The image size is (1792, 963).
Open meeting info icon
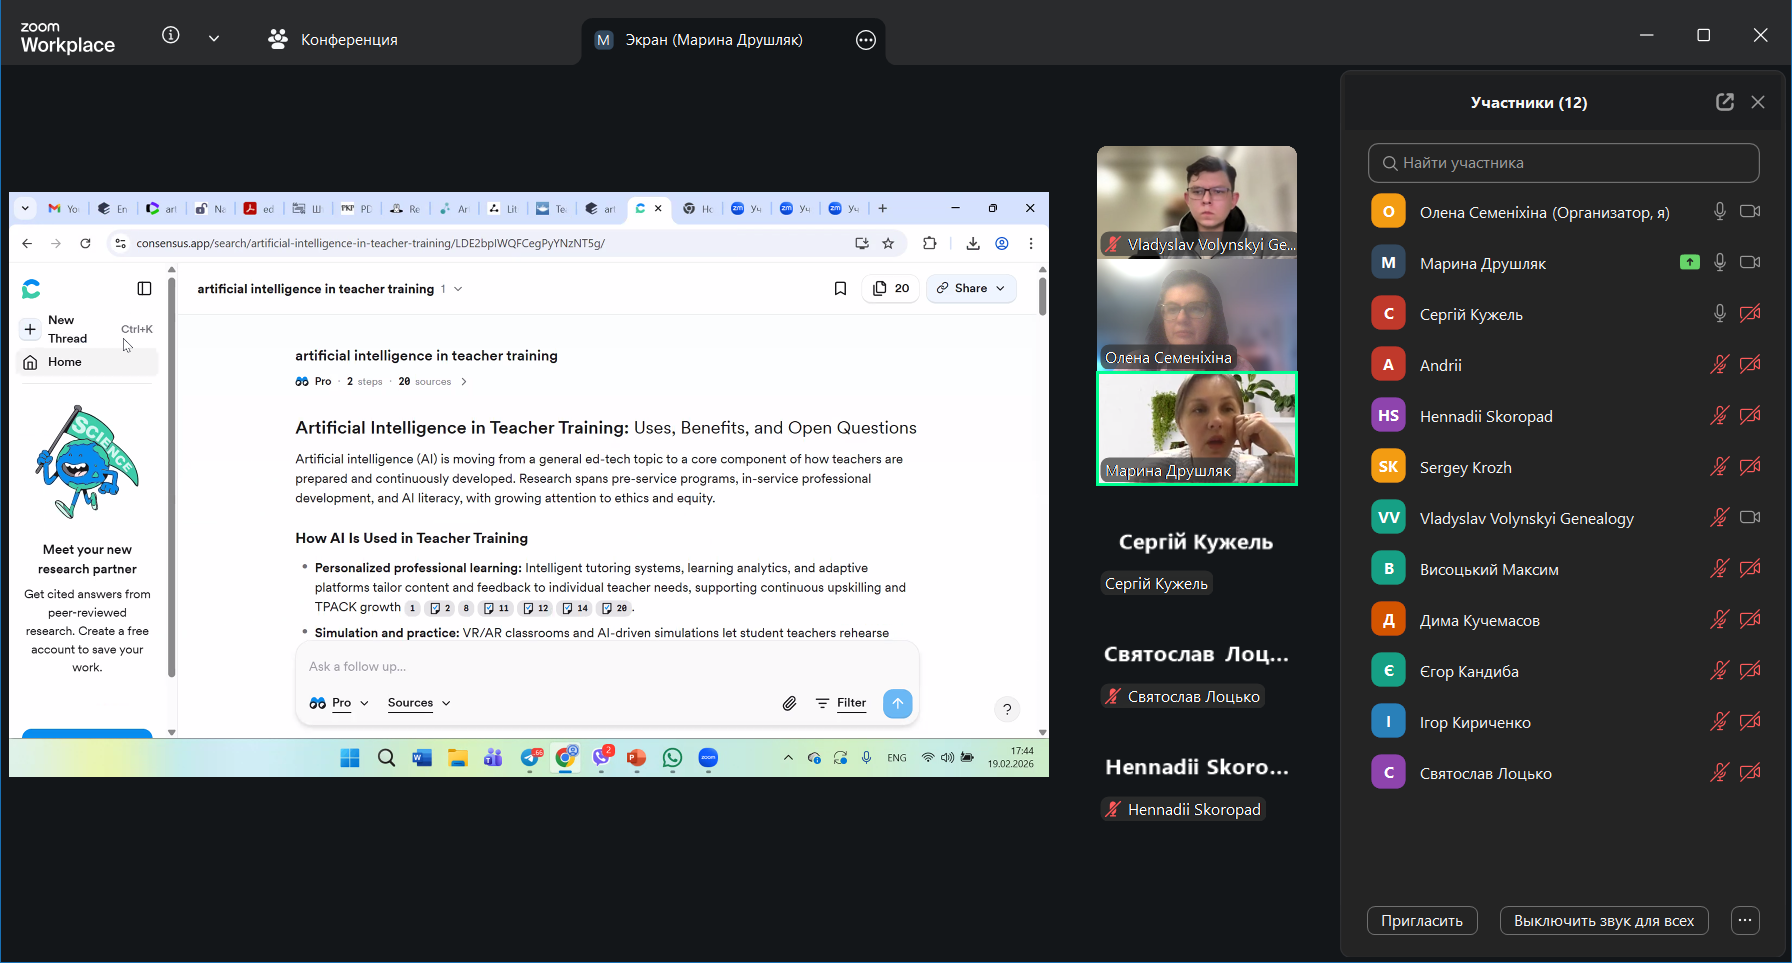coord(171,36)
